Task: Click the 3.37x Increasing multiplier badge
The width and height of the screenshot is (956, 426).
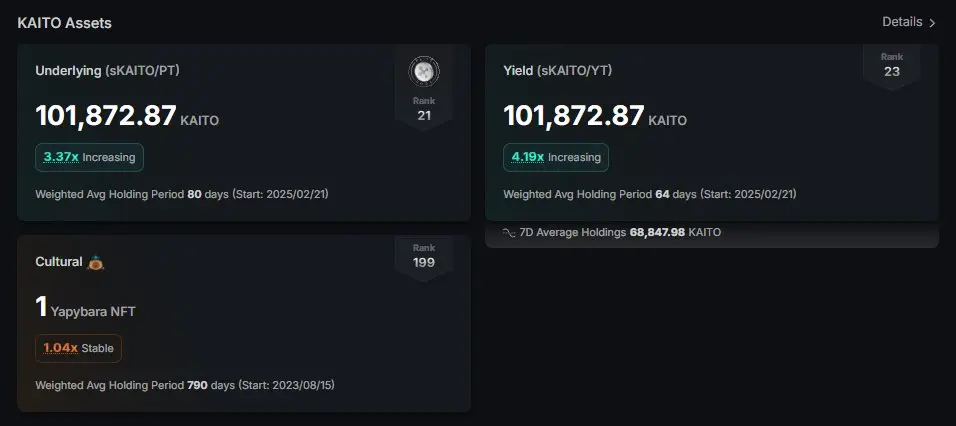Action: point(90,157)
